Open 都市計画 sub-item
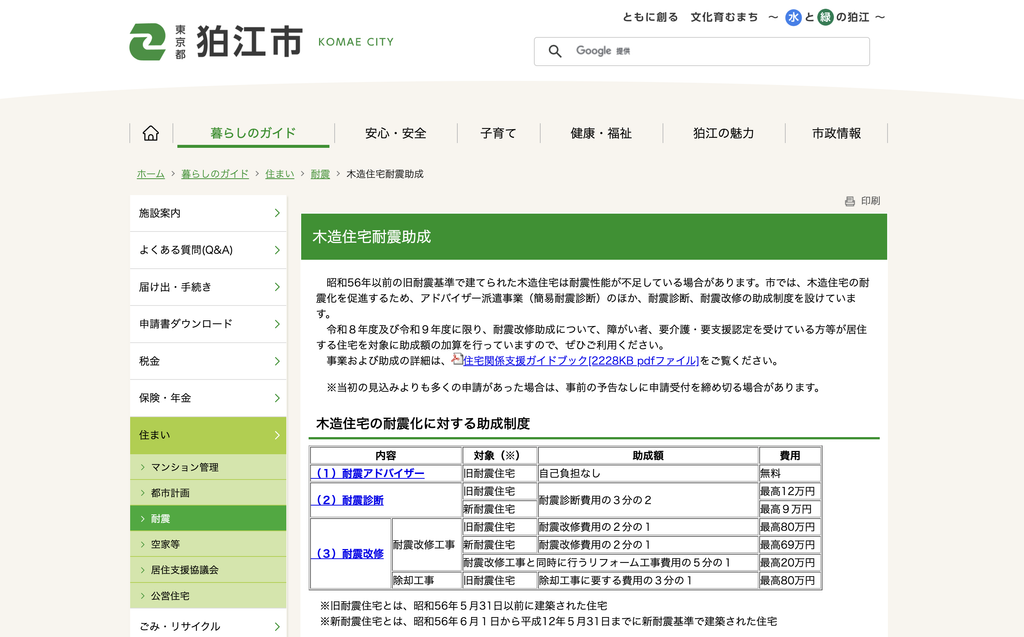 point(208,493)
